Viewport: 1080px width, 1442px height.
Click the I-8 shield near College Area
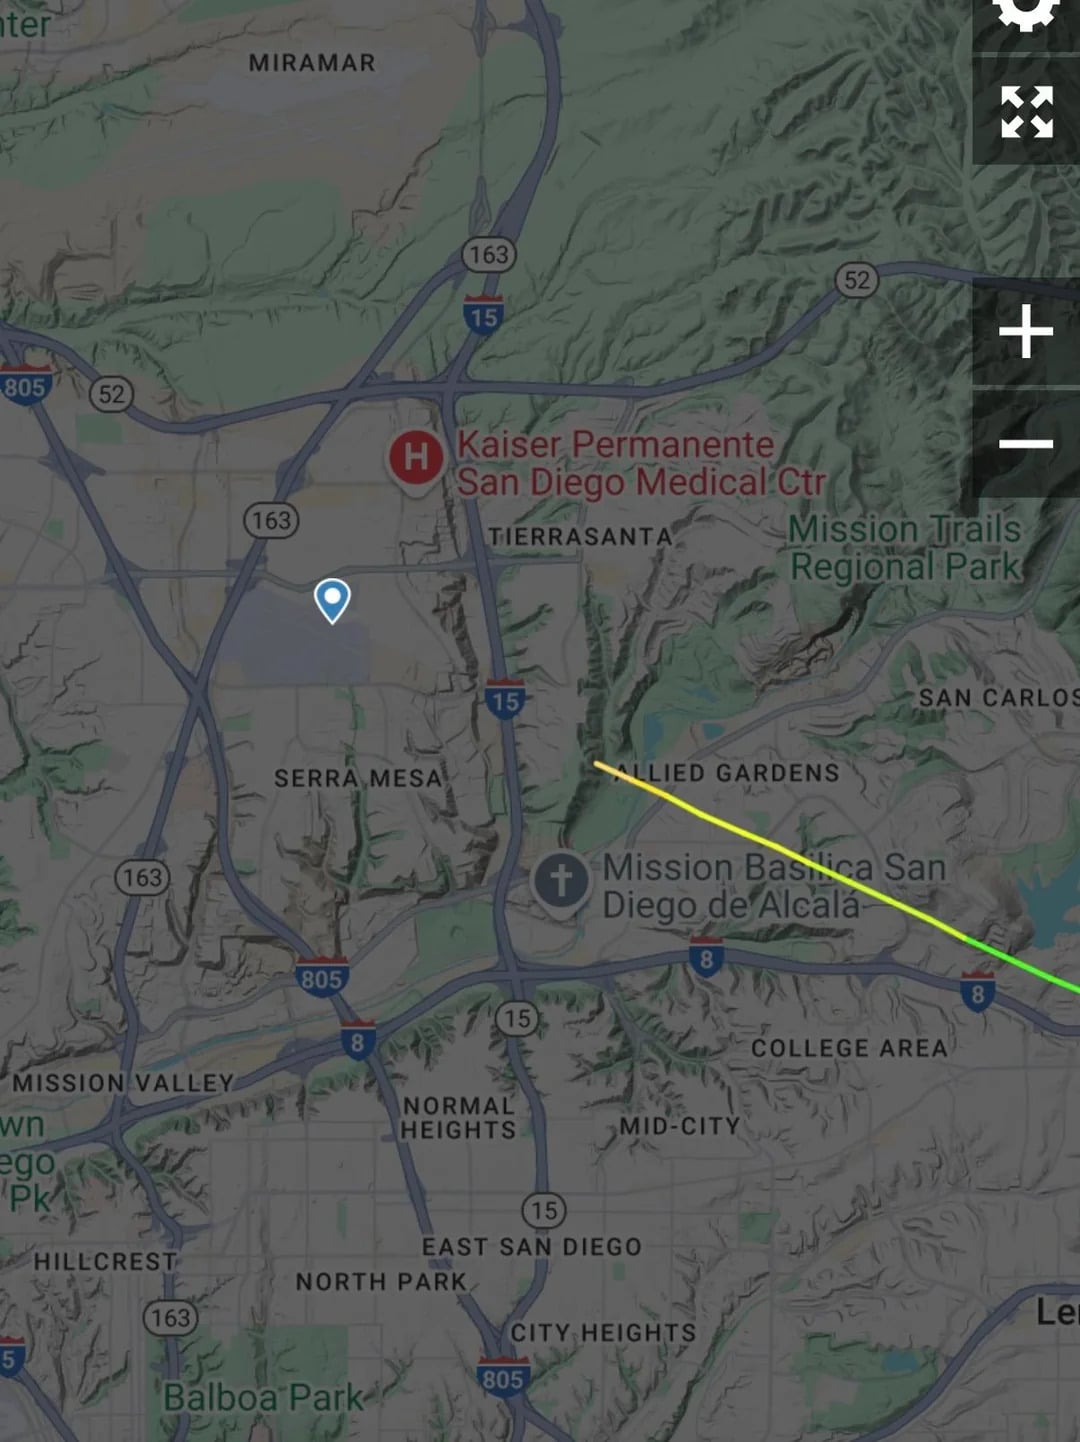coord(977,990)
